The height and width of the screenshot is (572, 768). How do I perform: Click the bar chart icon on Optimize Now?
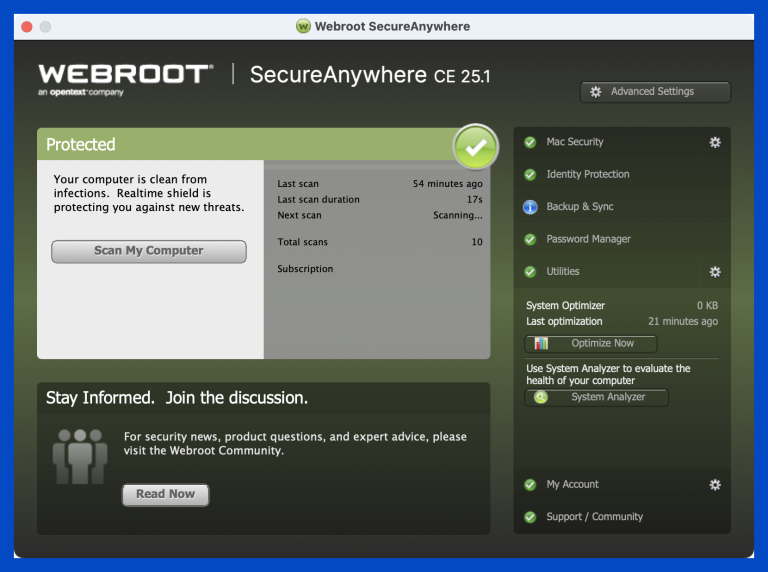click(541, 343)
